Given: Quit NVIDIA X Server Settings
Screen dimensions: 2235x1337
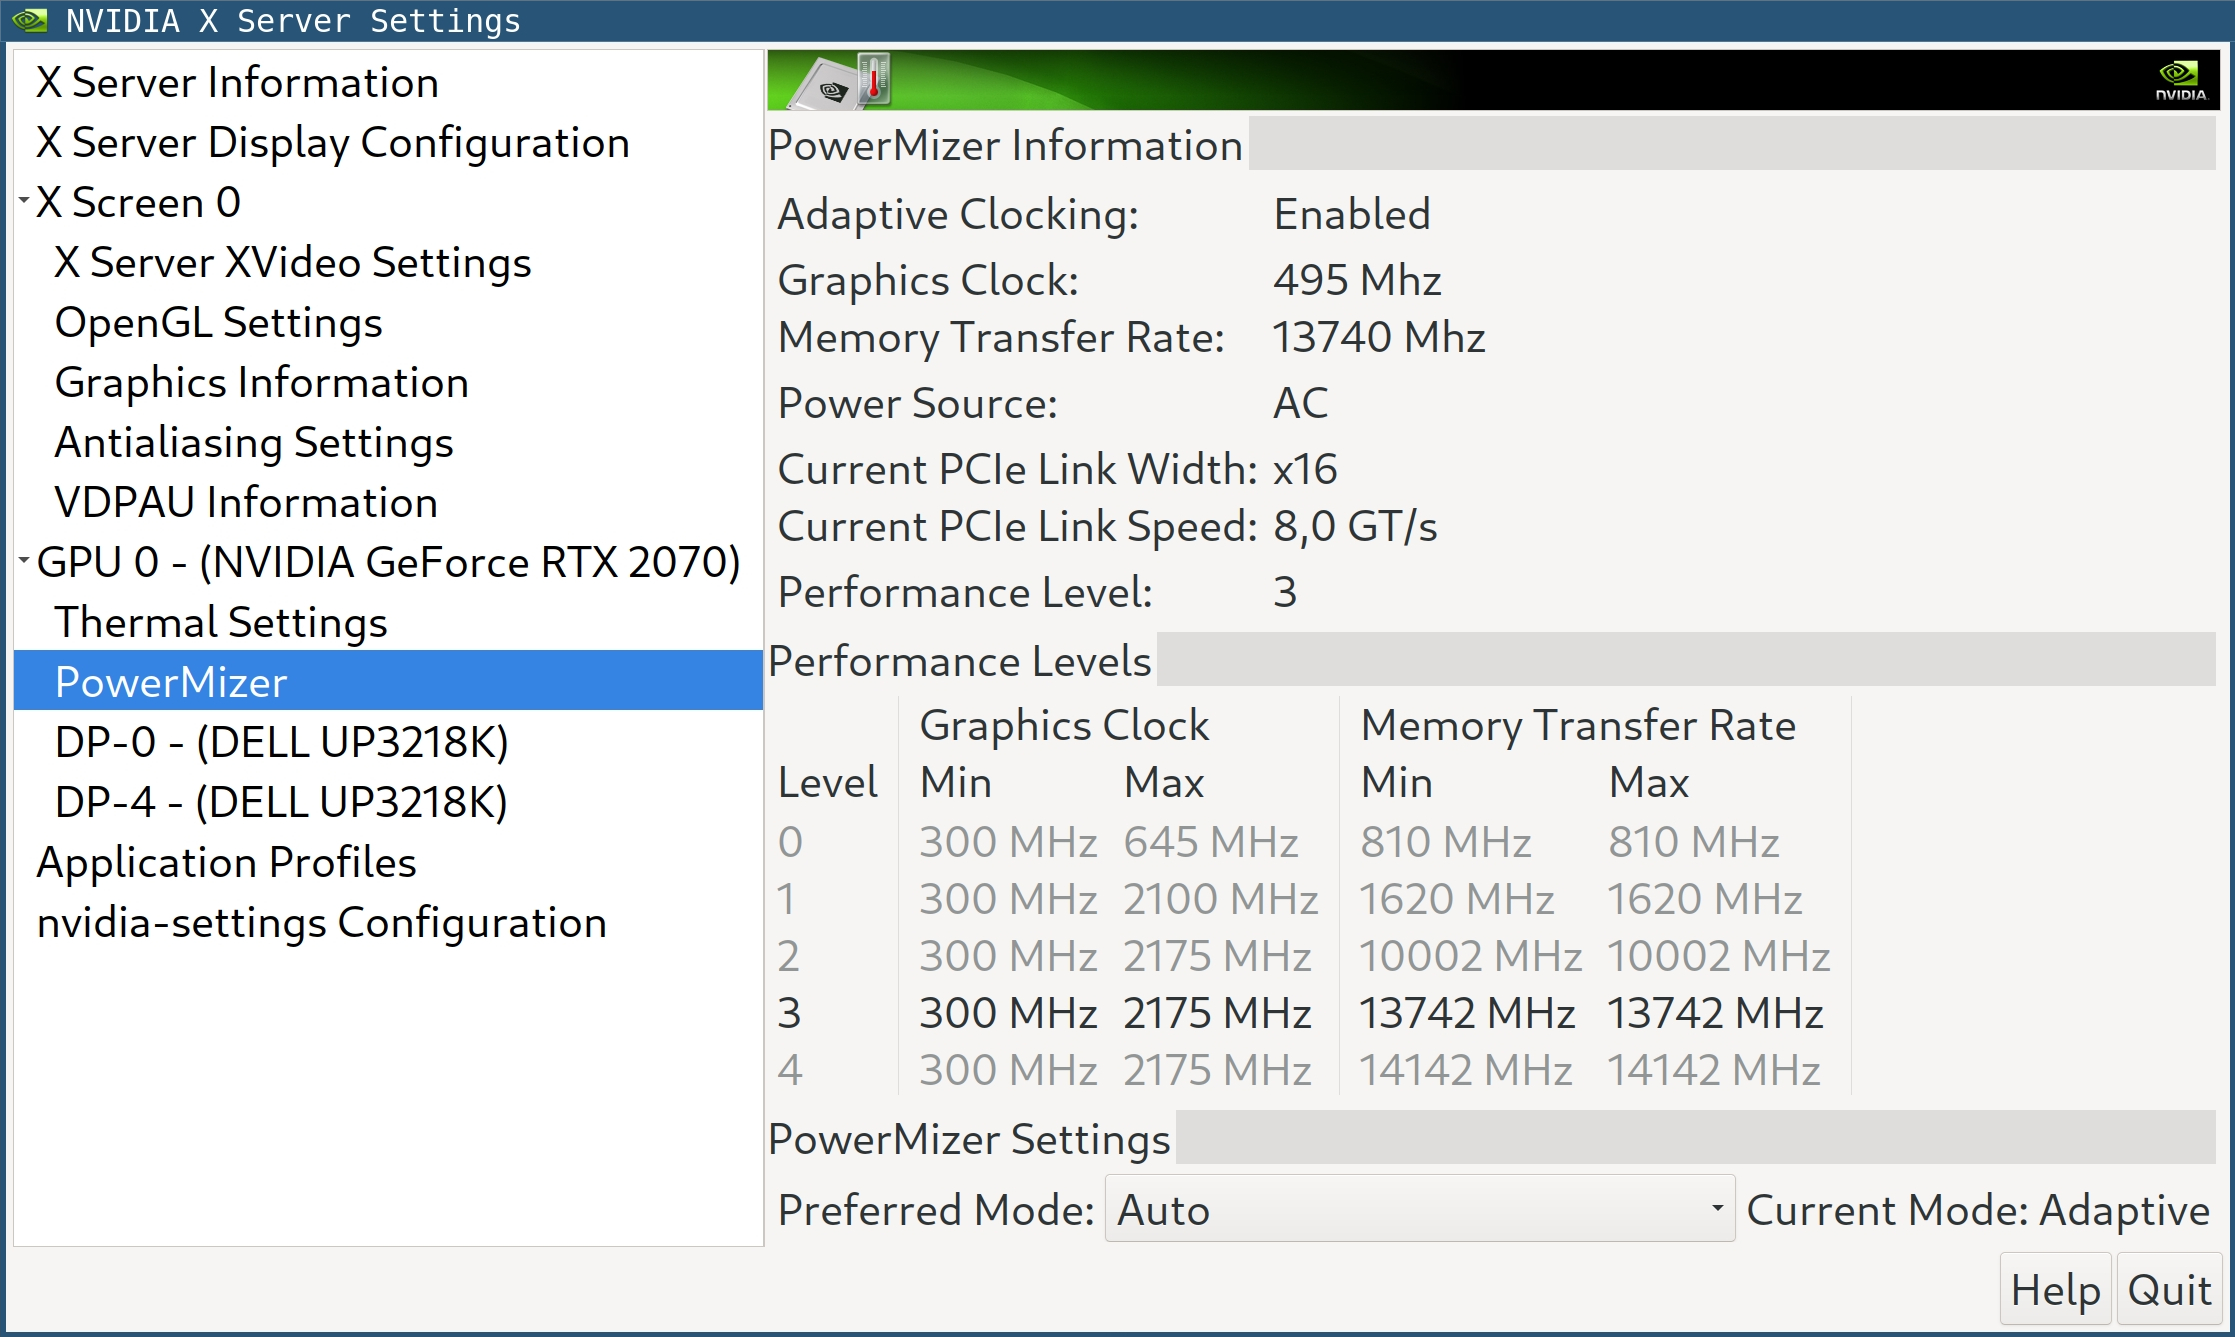Looking at the screenshot, I should pyautogui.click(x=2171, y=1289).
